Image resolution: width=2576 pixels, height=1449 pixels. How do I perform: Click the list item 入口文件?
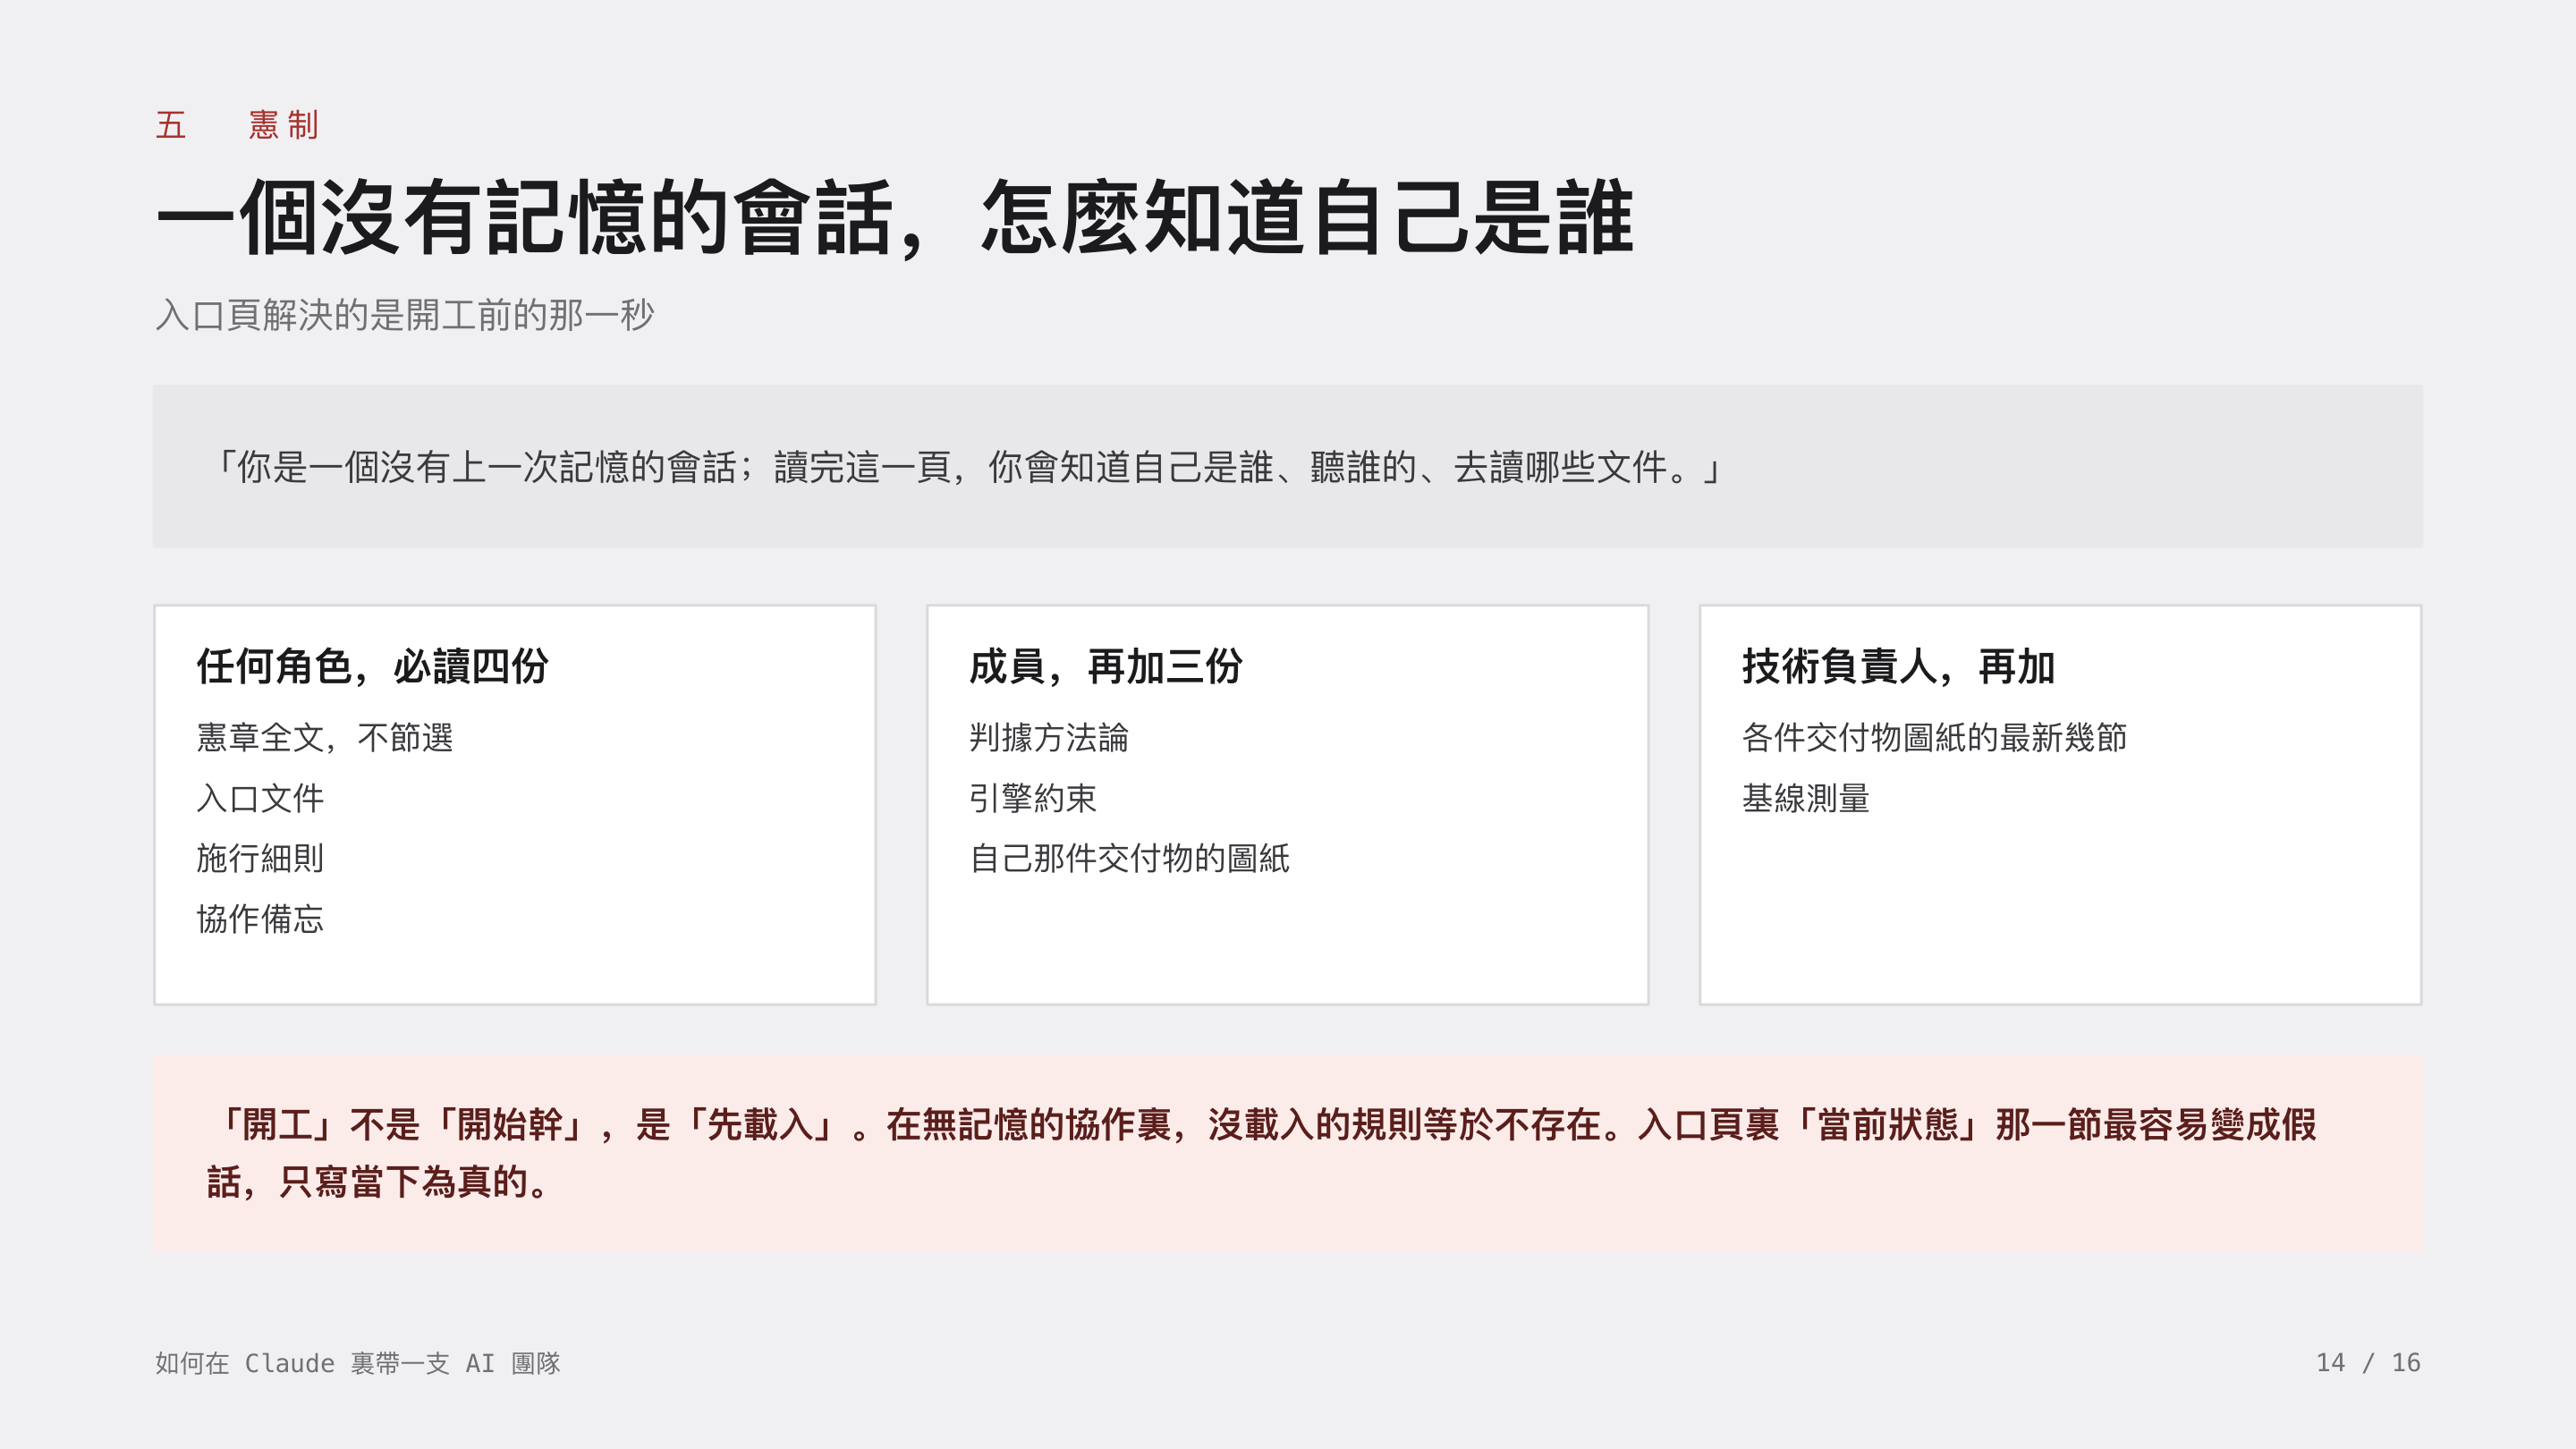pos(260,798)
